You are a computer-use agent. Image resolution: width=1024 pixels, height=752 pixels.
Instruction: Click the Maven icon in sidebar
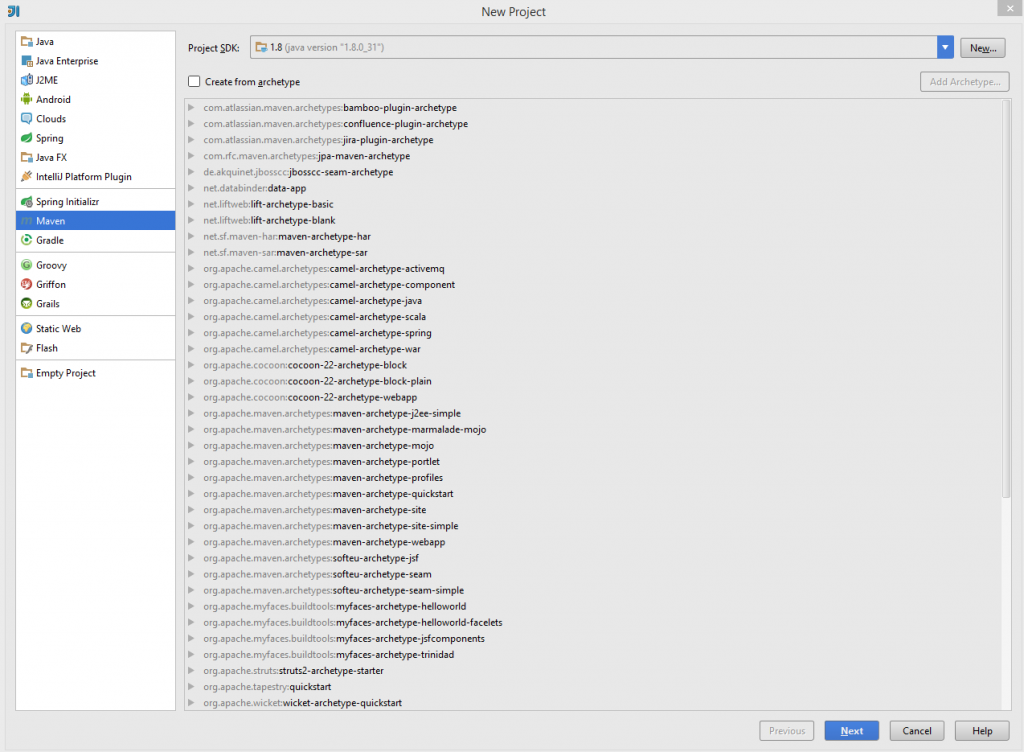tap(27, 221)
